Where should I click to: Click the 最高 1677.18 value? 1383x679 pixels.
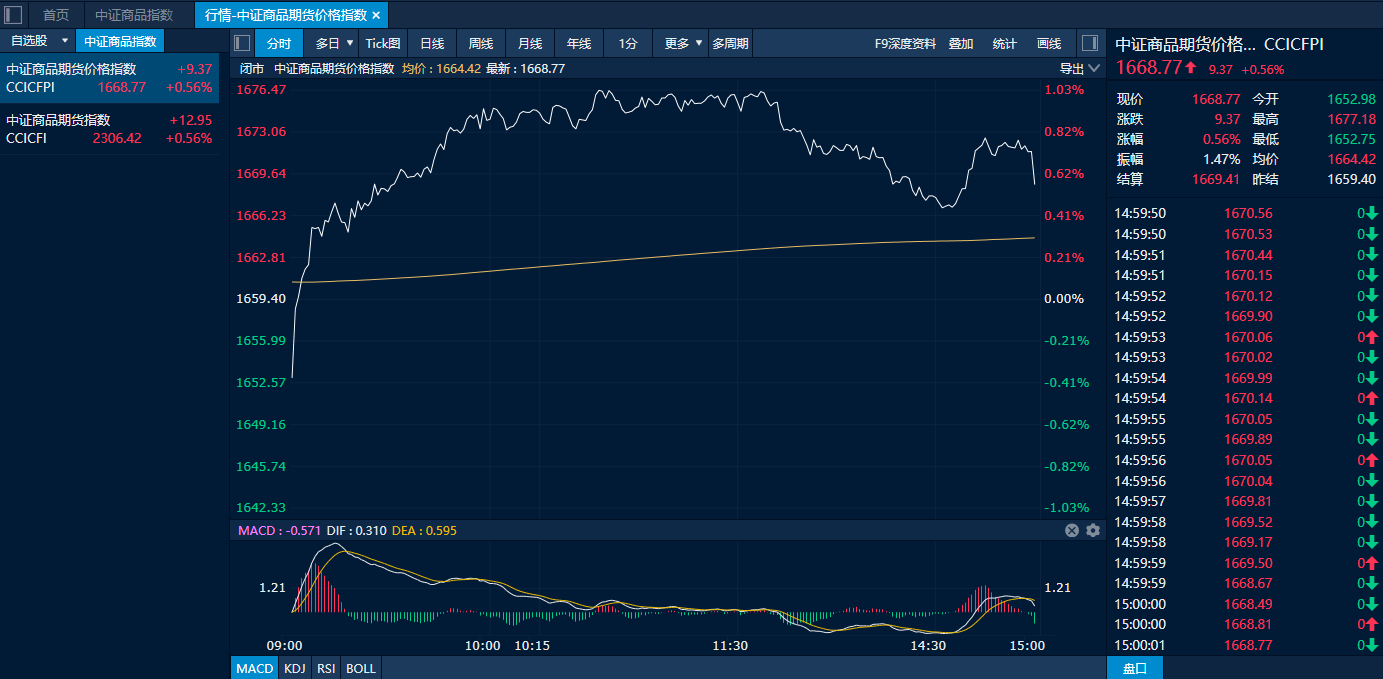click(x=1352, y=119)
